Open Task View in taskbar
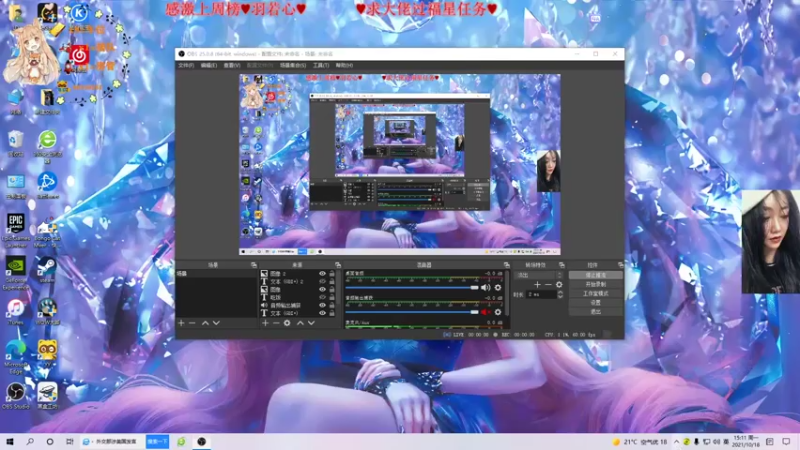This screenshot has height=450, width=800. [69, 442]
